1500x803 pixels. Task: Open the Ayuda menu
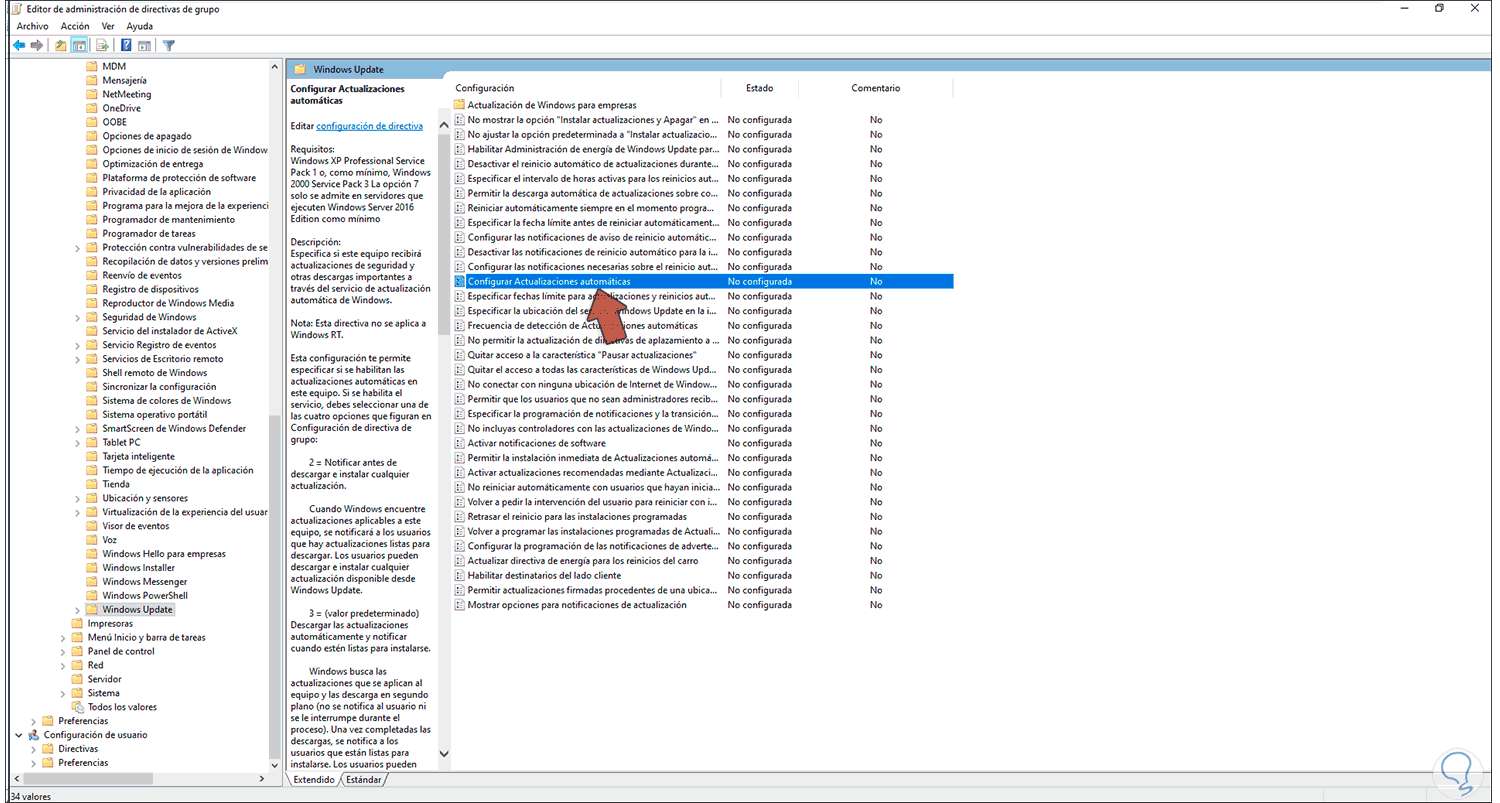point(140,26)
